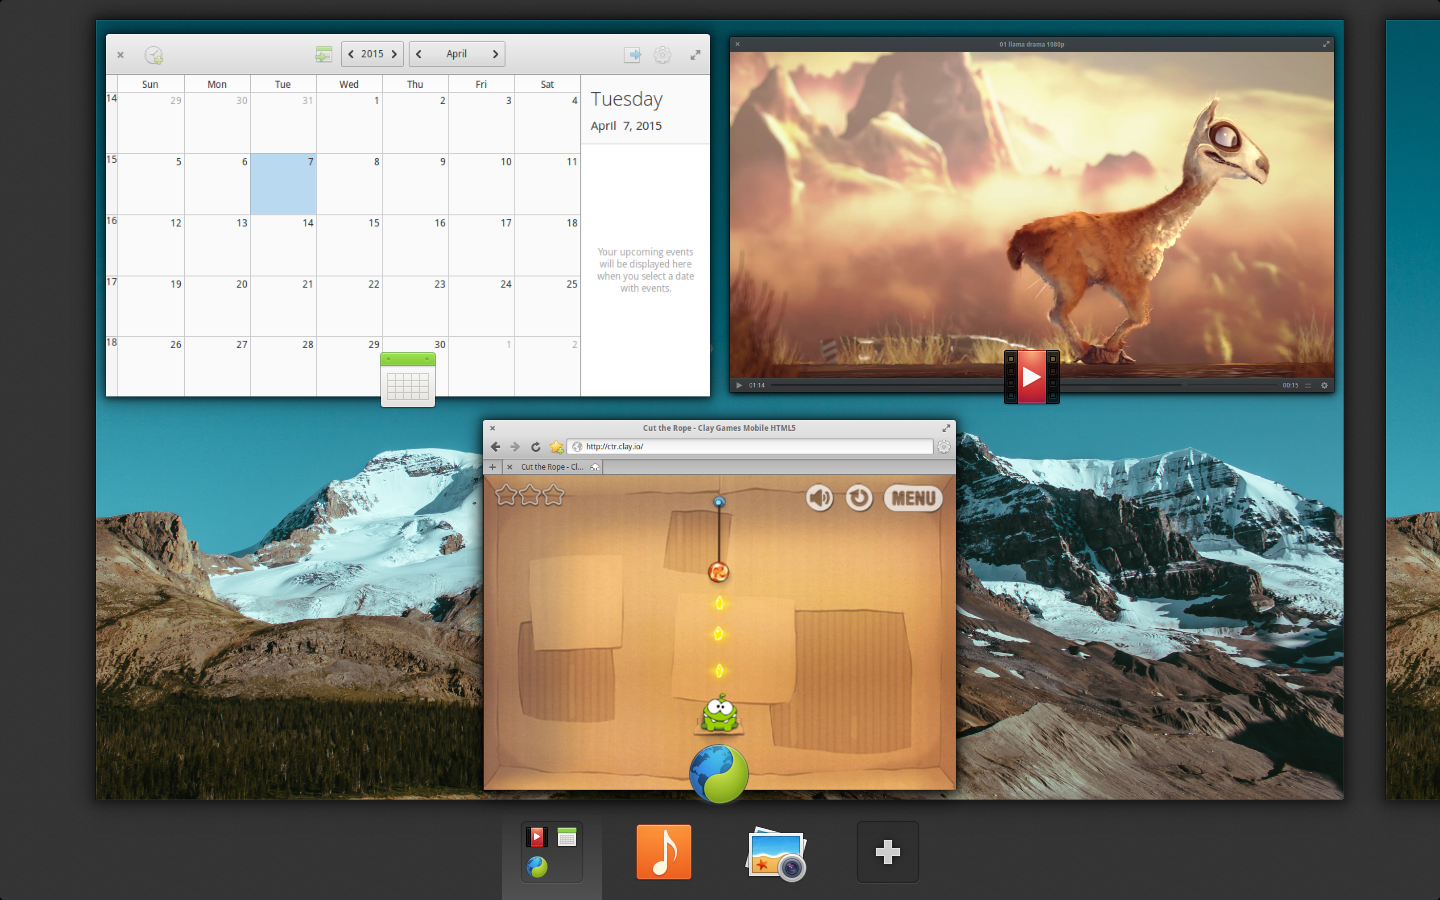
Task: Go to previous month before April
Action: [x=419, y=54]
